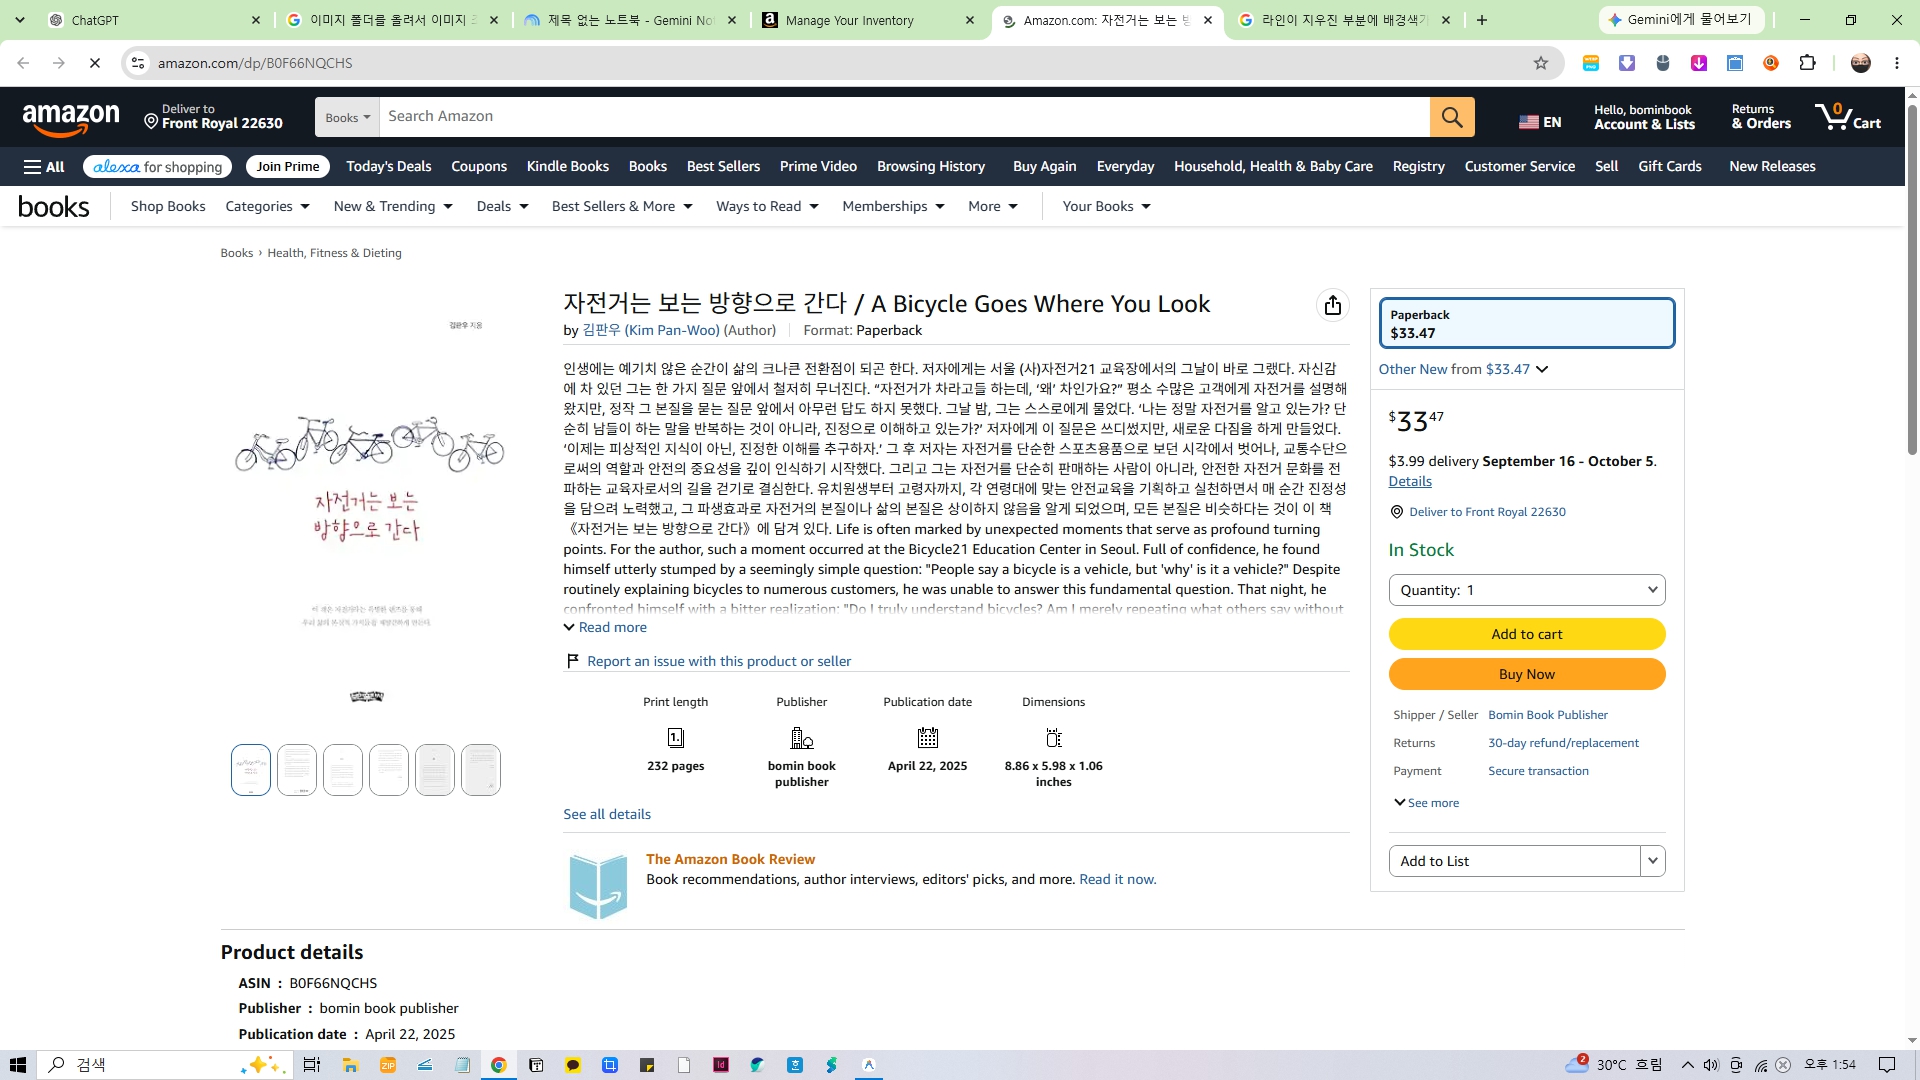Open Task View on the taskbar
The height and width of the screenshot is (1080, 1920).
[x=312, y=1065]
